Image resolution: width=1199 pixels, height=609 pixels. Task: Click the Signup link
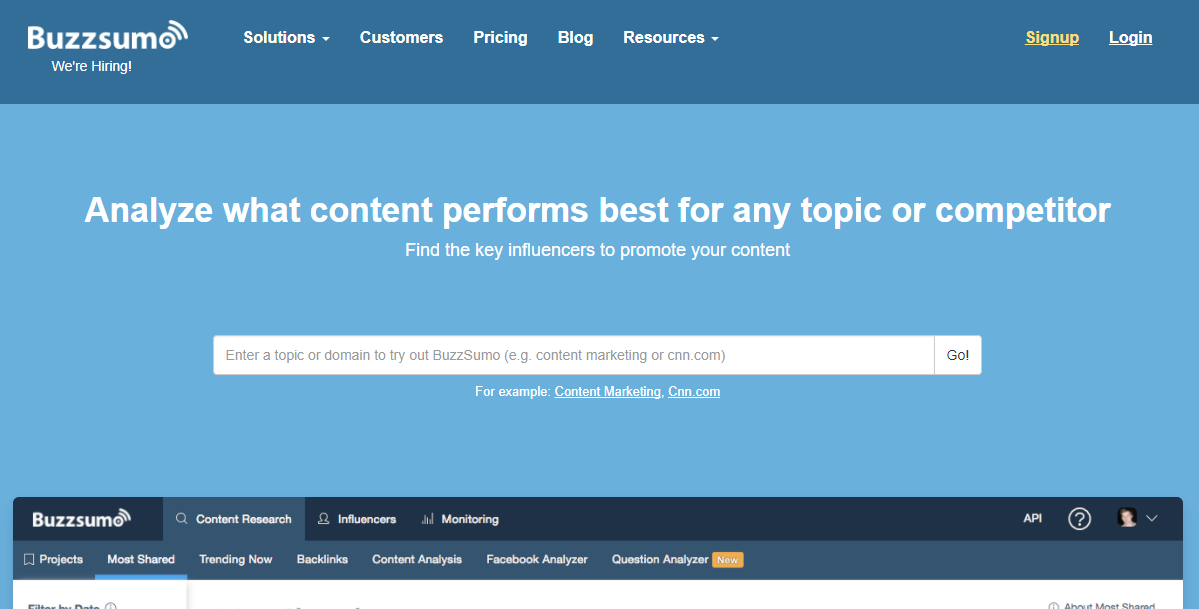click(x=1052, y=37)
